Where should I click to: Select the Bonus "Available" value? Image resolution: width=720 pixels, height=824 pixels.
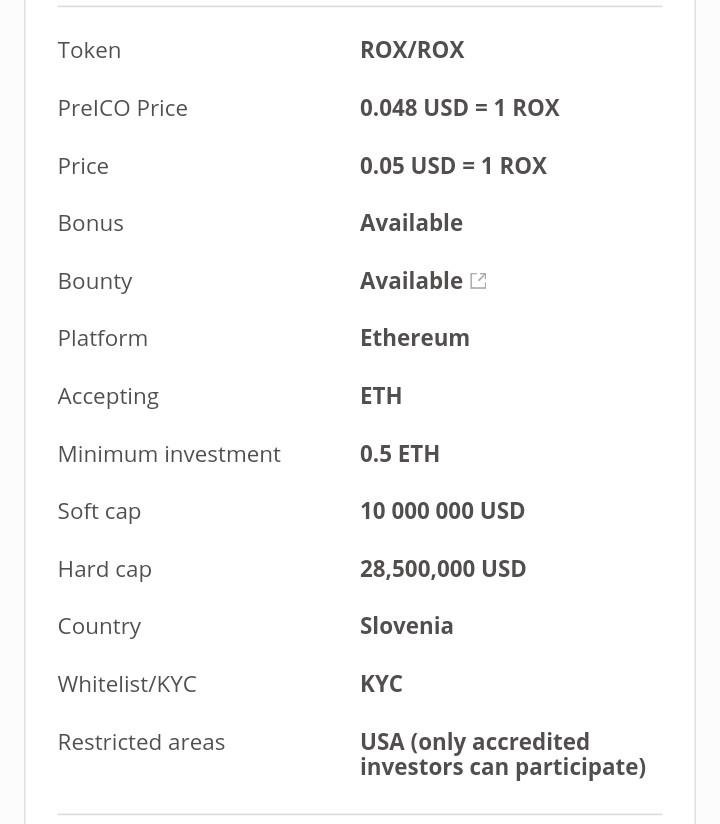[x=411, y=223]
